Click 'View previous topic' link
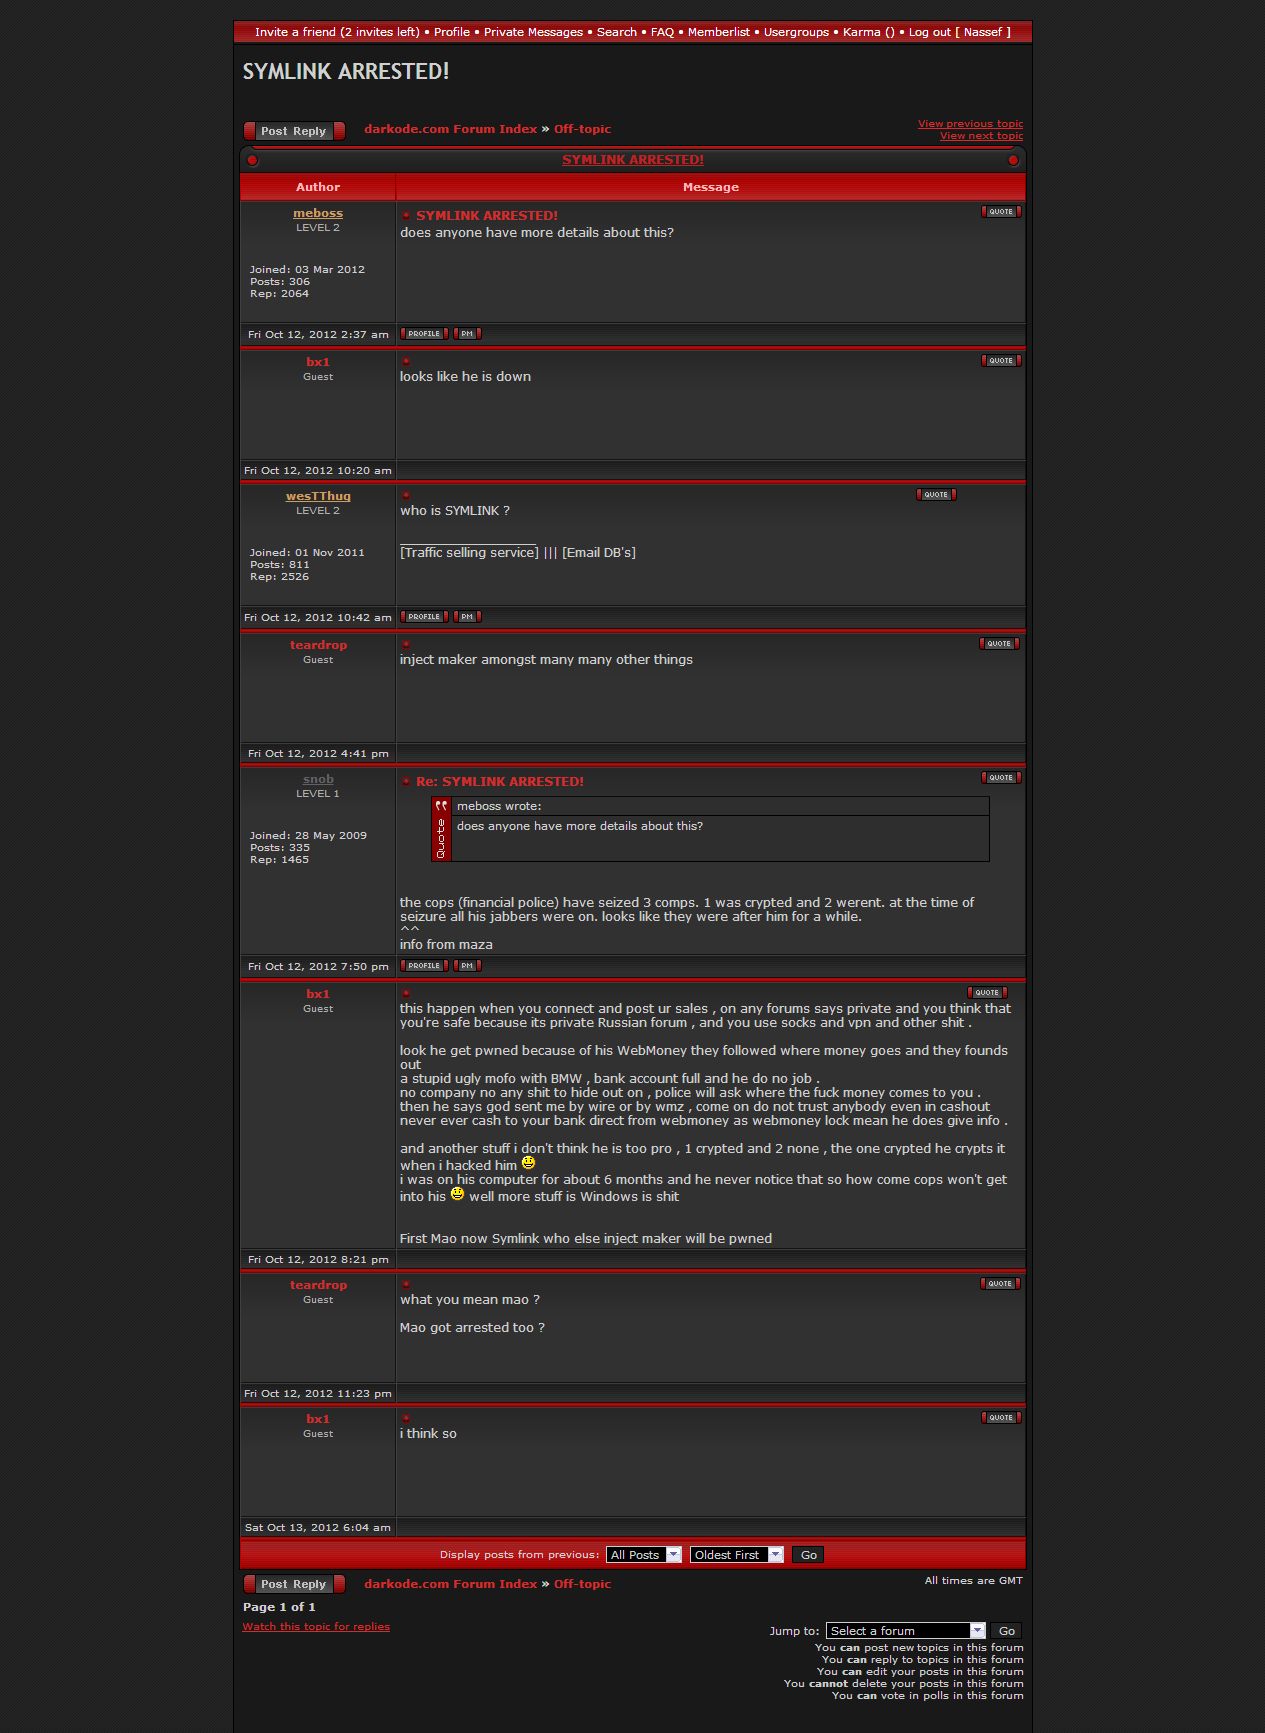This screenshot has width=1265, height=1733. pyautogui.click(x=970, y=124)
